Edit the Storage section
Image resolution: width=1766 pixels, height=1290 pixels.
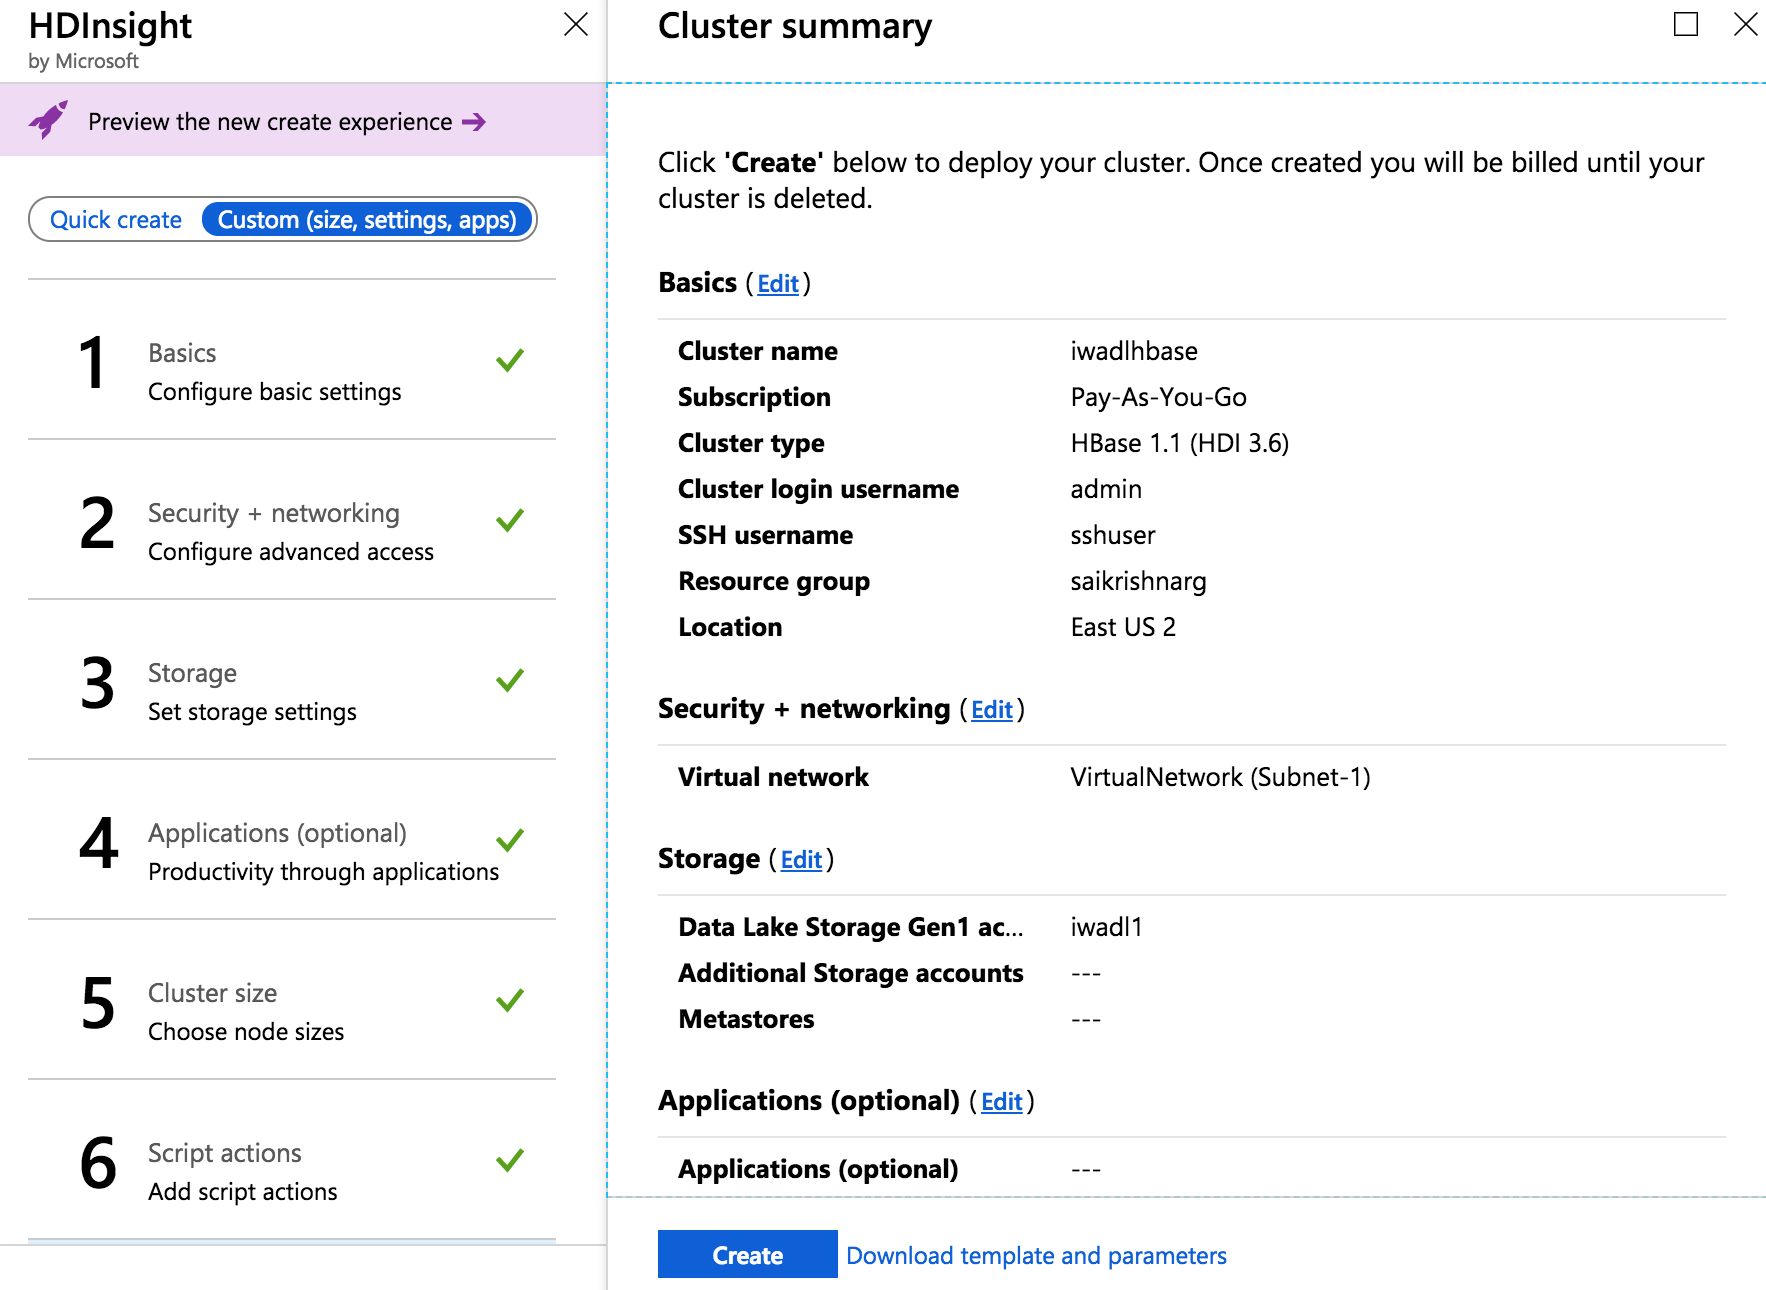pyautogui.click(x=801, y=860)
